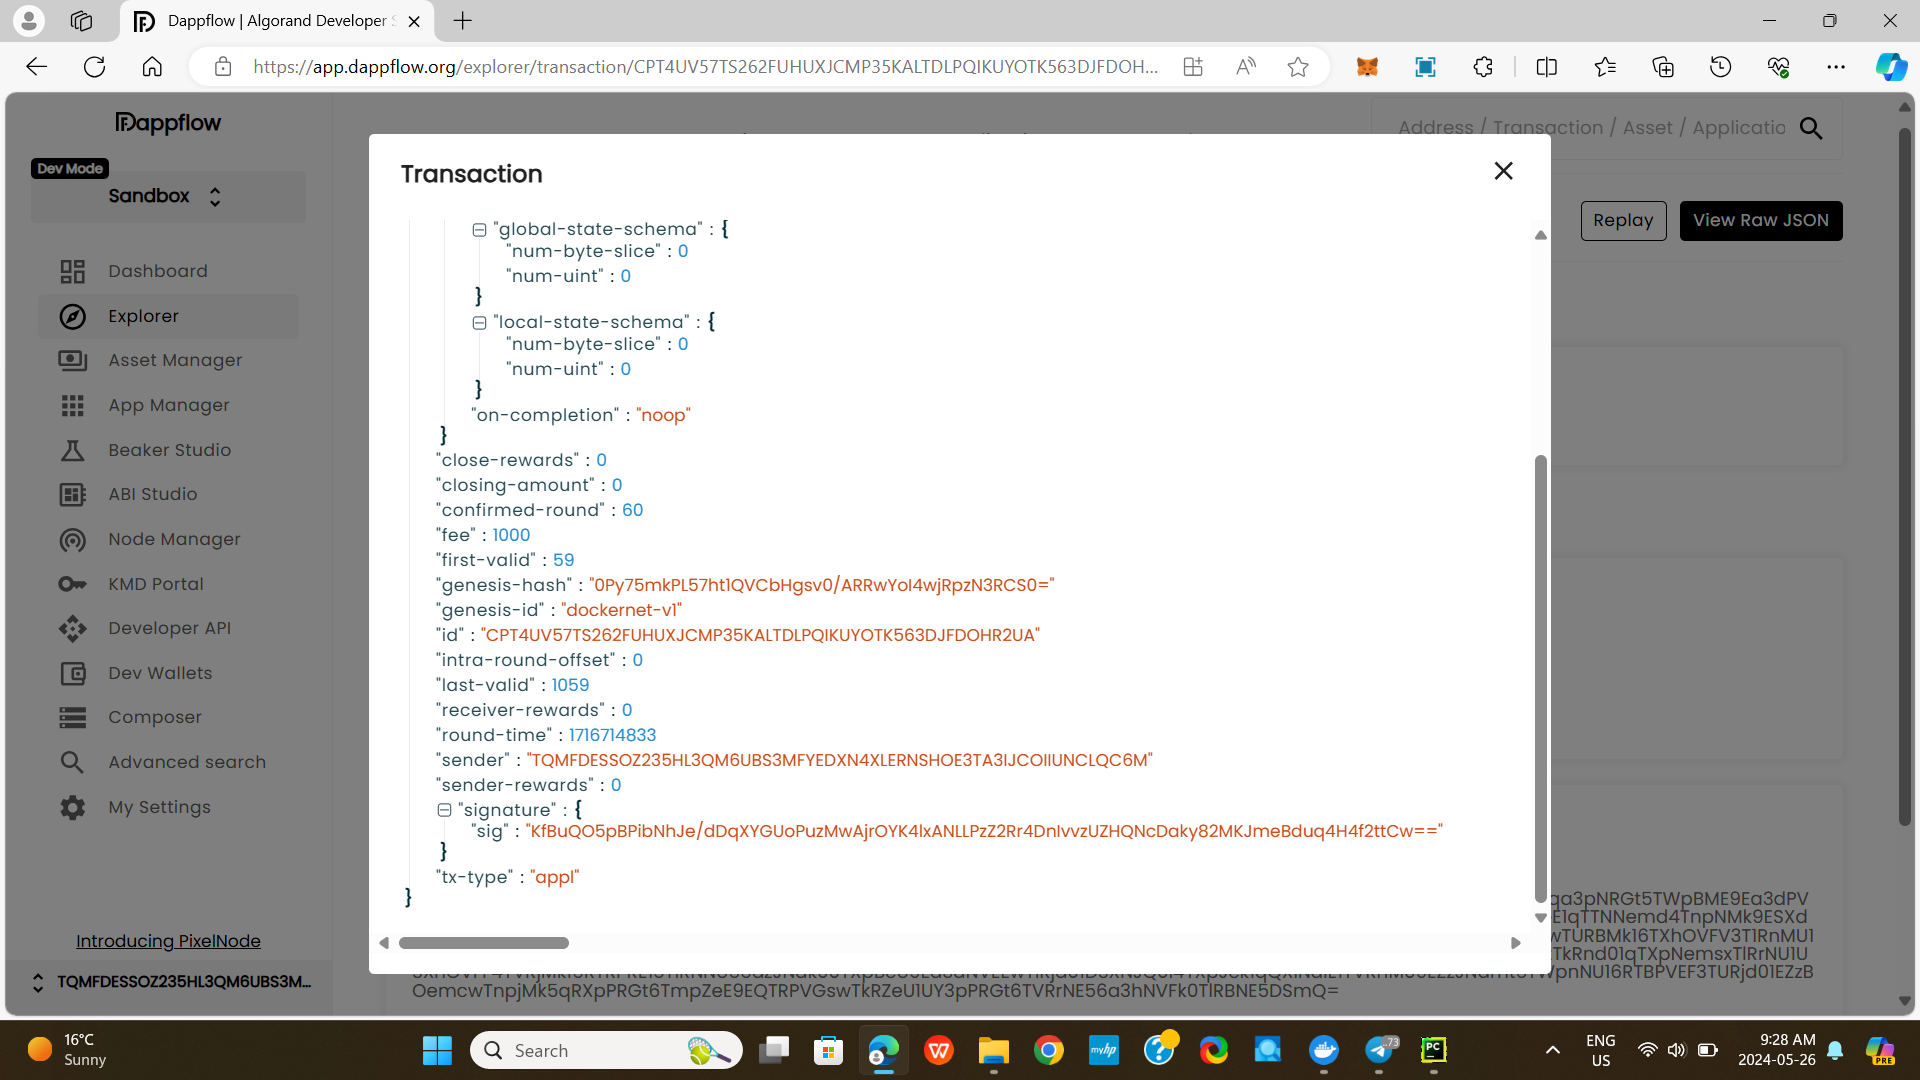Screen dimensions: 1920x1080
Task: Click the Dev Wallets wallet icon
Action: point(72,674)
